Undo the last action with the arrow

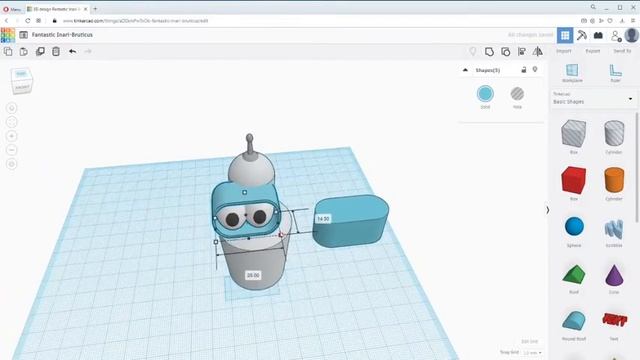click(x=72, y=51)
